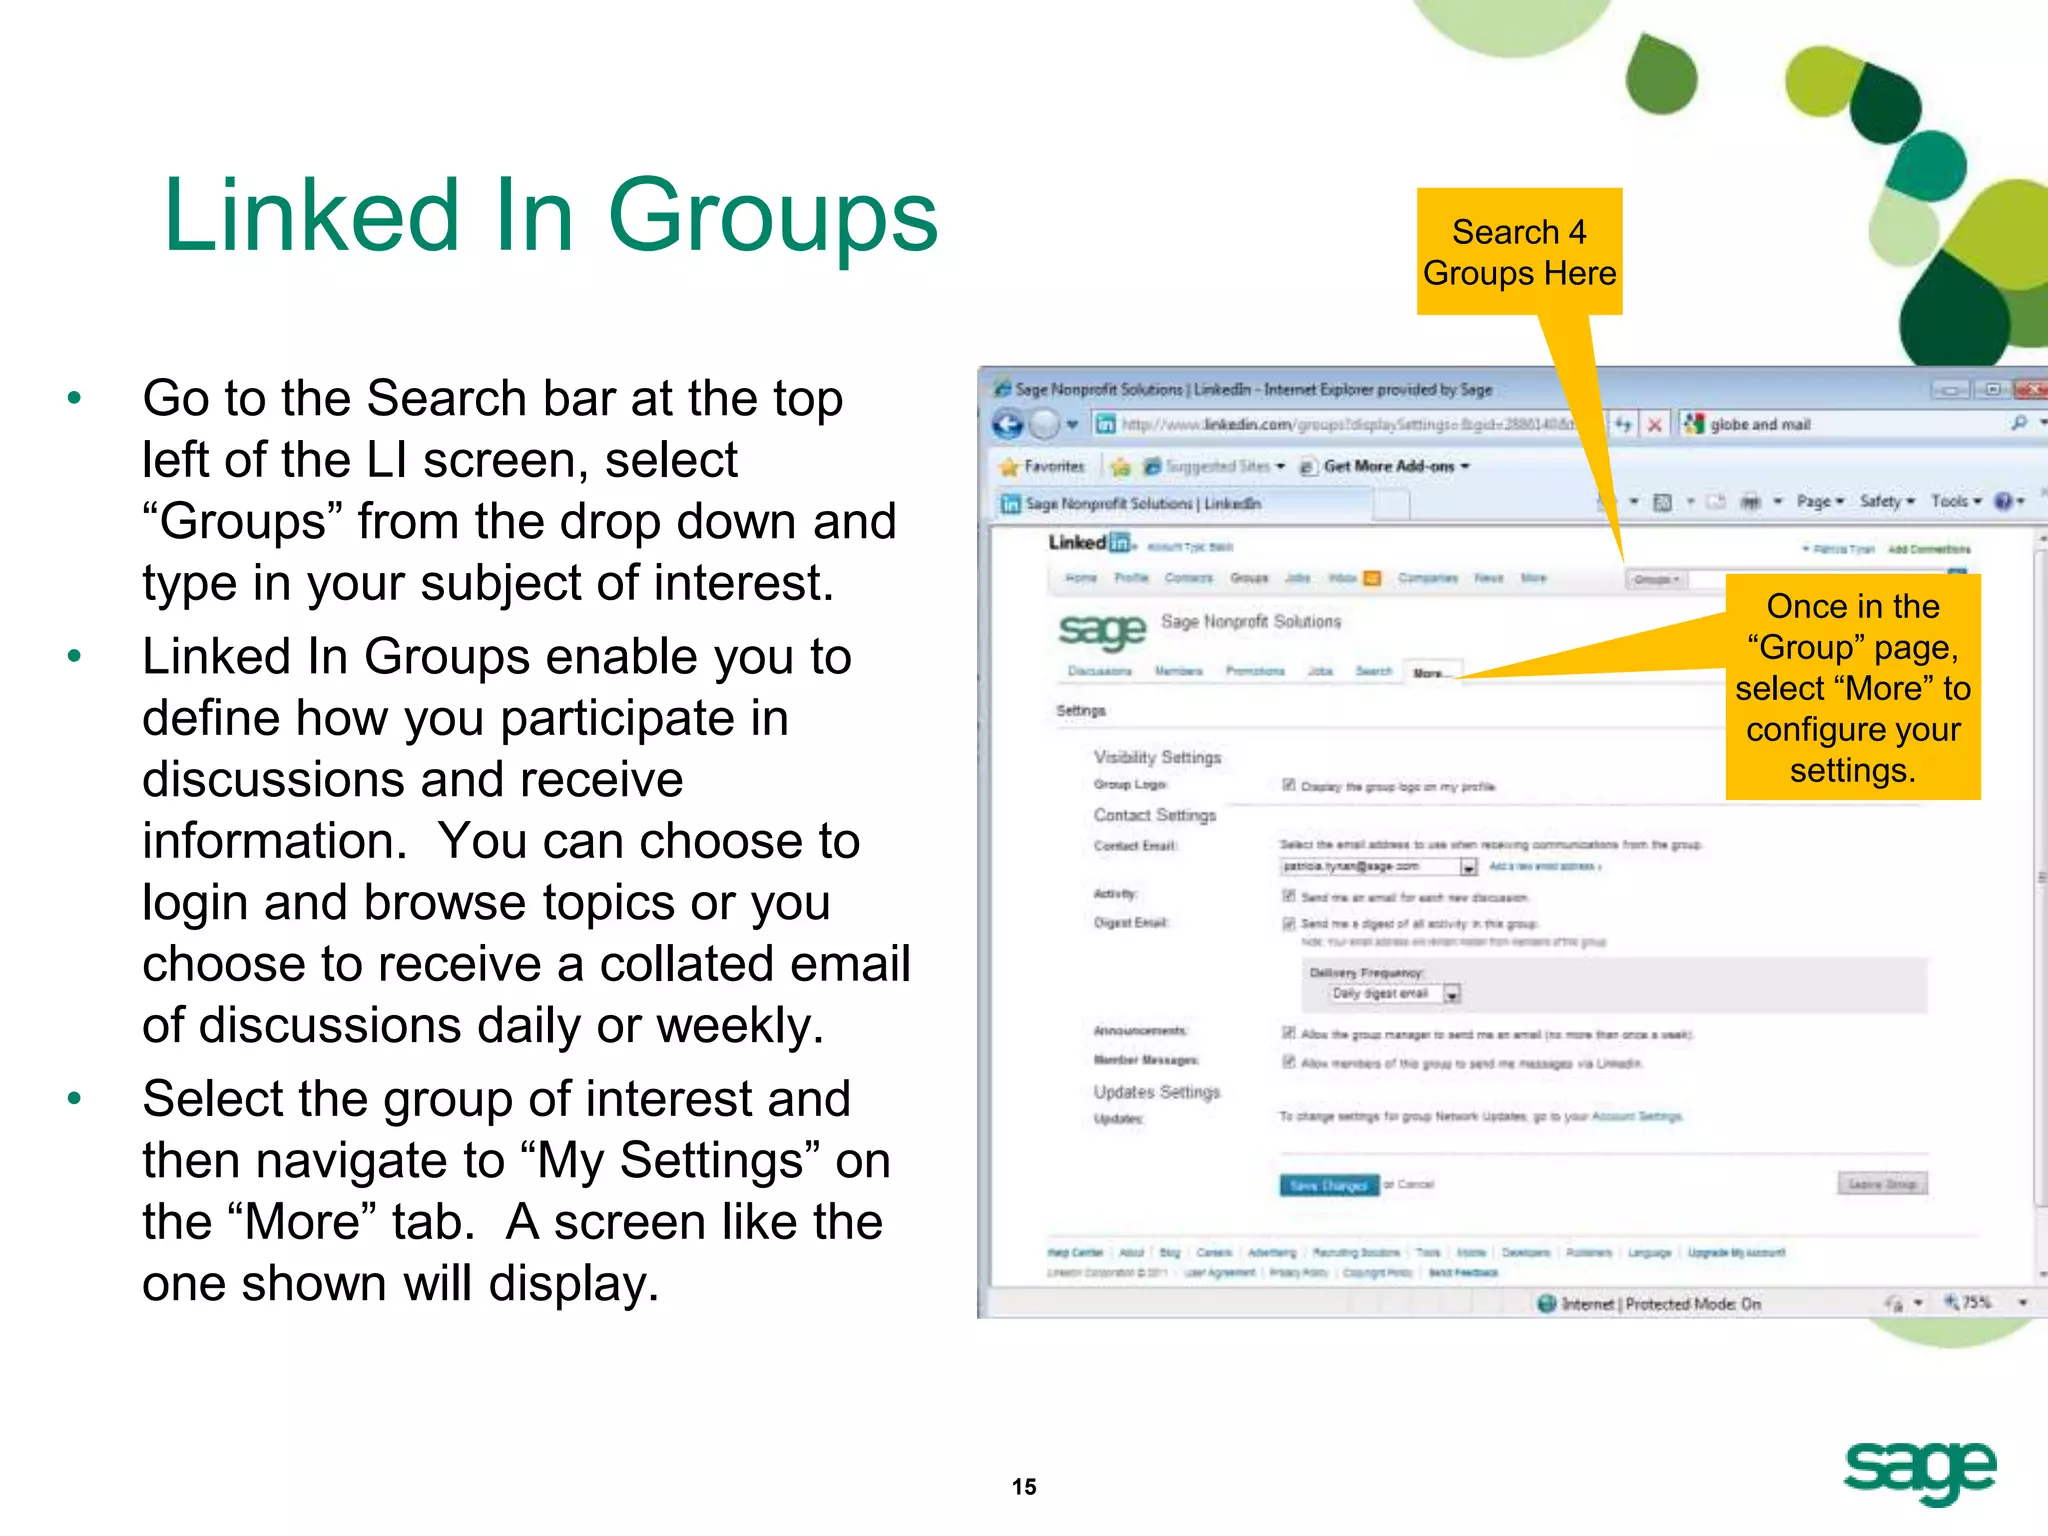Open Get More Add-ons dropdown
This screenshot has height=1536, width=2048.
click(x=1385, y=466)
